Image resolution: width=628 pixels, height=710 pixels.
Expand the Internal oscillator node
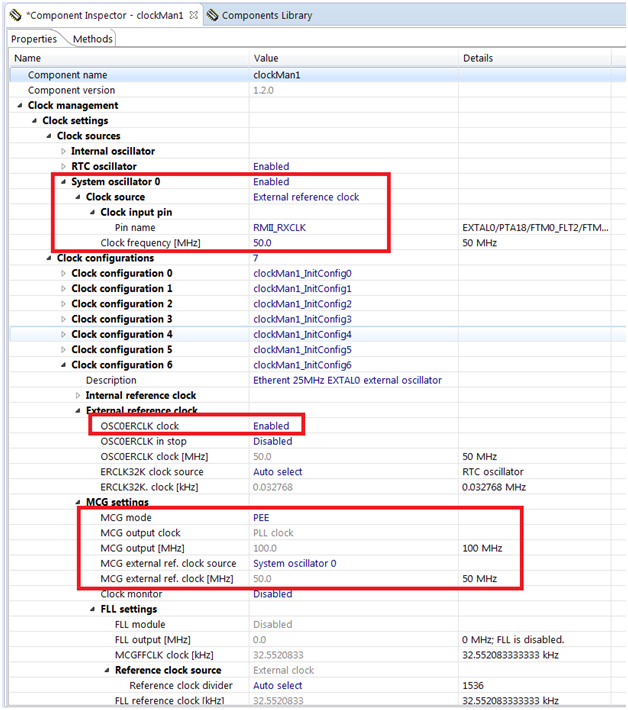click(63, 151)
